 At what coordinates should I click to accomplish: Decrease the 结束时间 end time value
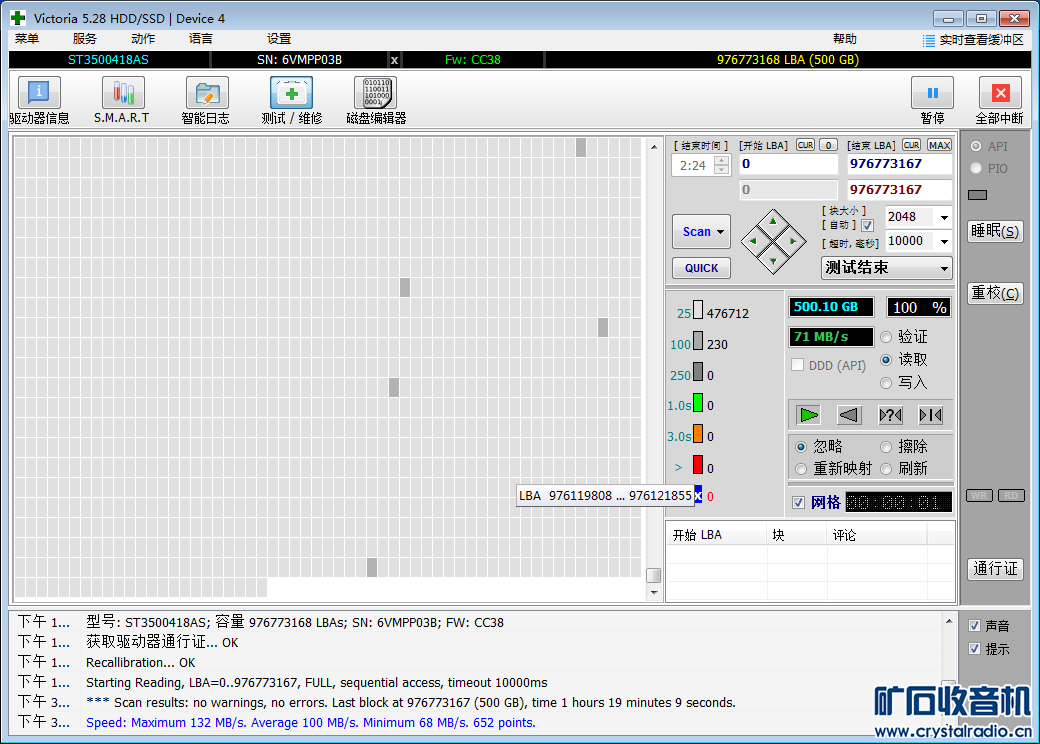[x=722, y=170]
